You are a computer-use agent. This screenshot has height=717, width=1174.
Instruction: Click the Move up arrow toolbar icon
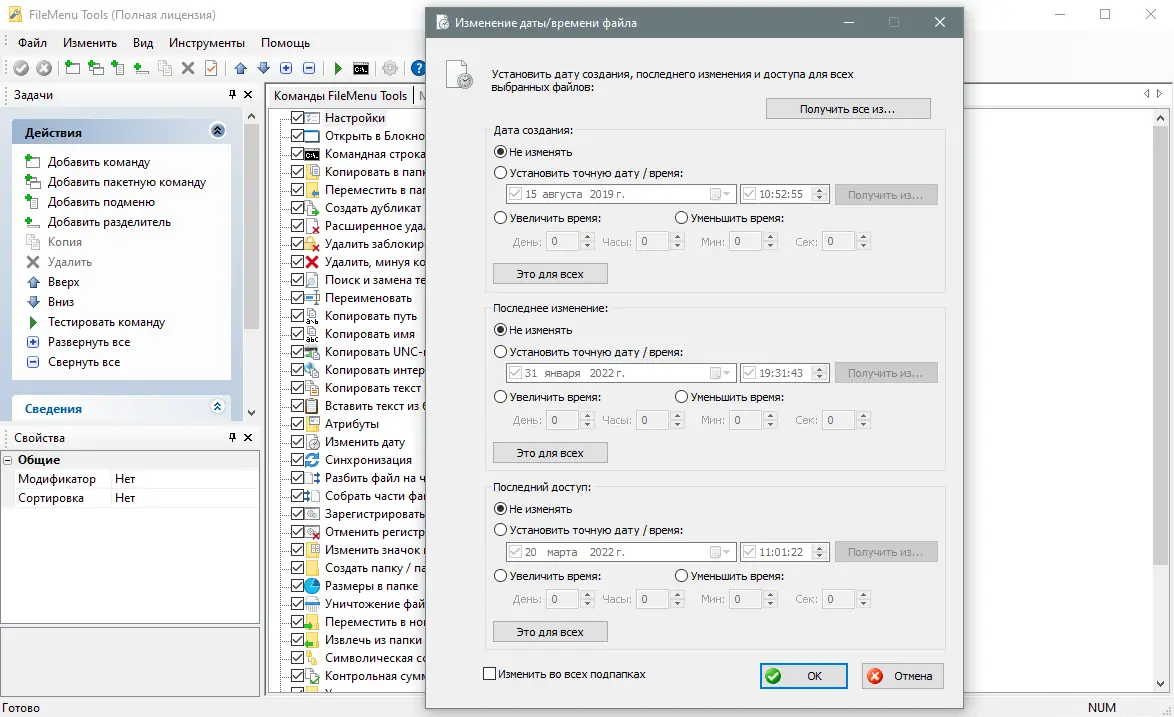pyautogui.click(x=240, y=68)
